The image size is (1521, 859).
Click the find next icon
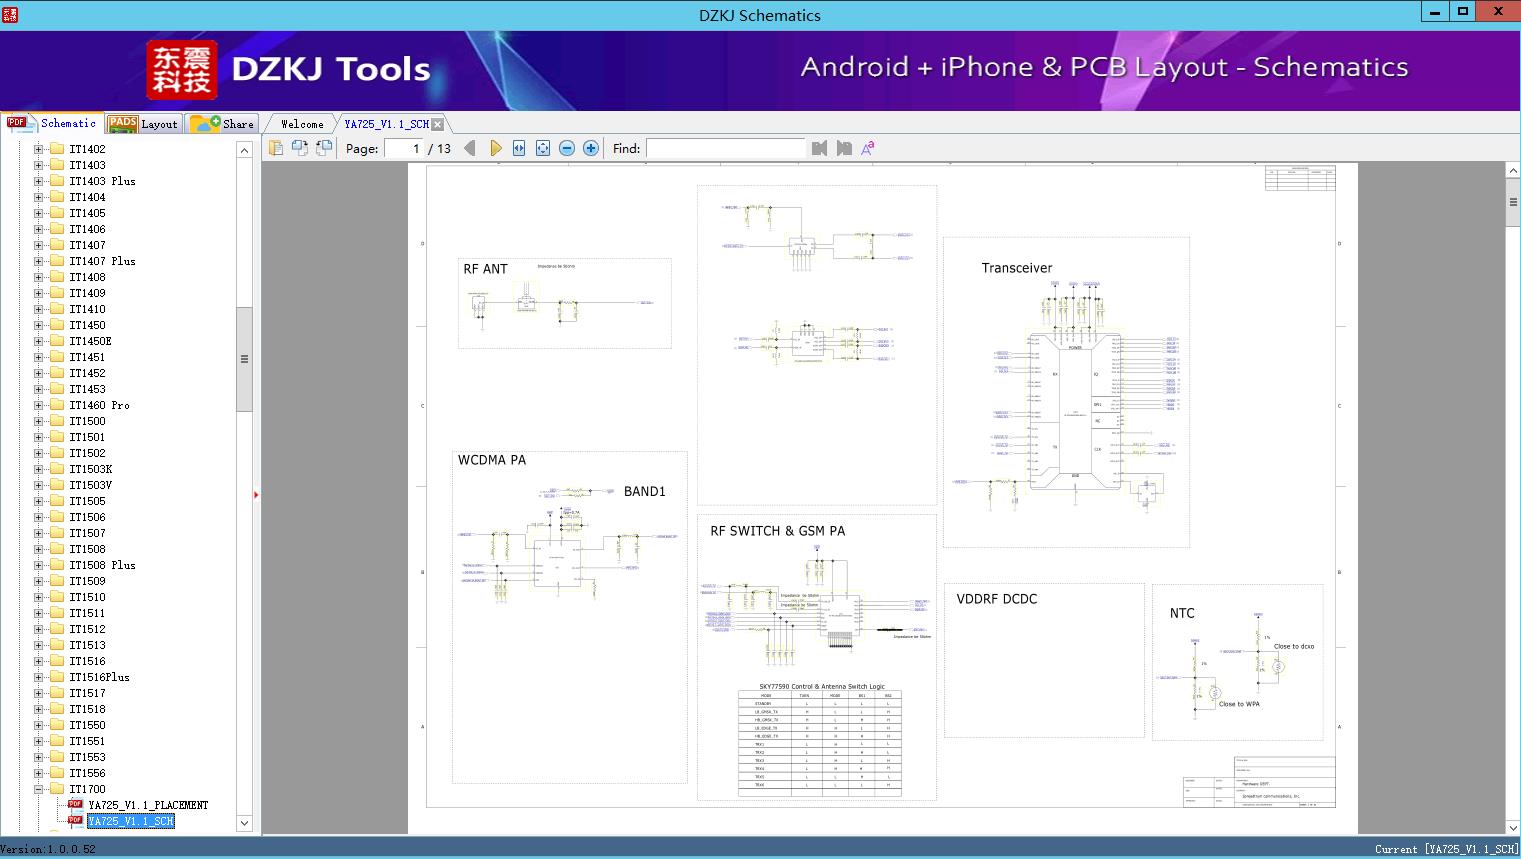pyautogui.click(x=844, y=148)
